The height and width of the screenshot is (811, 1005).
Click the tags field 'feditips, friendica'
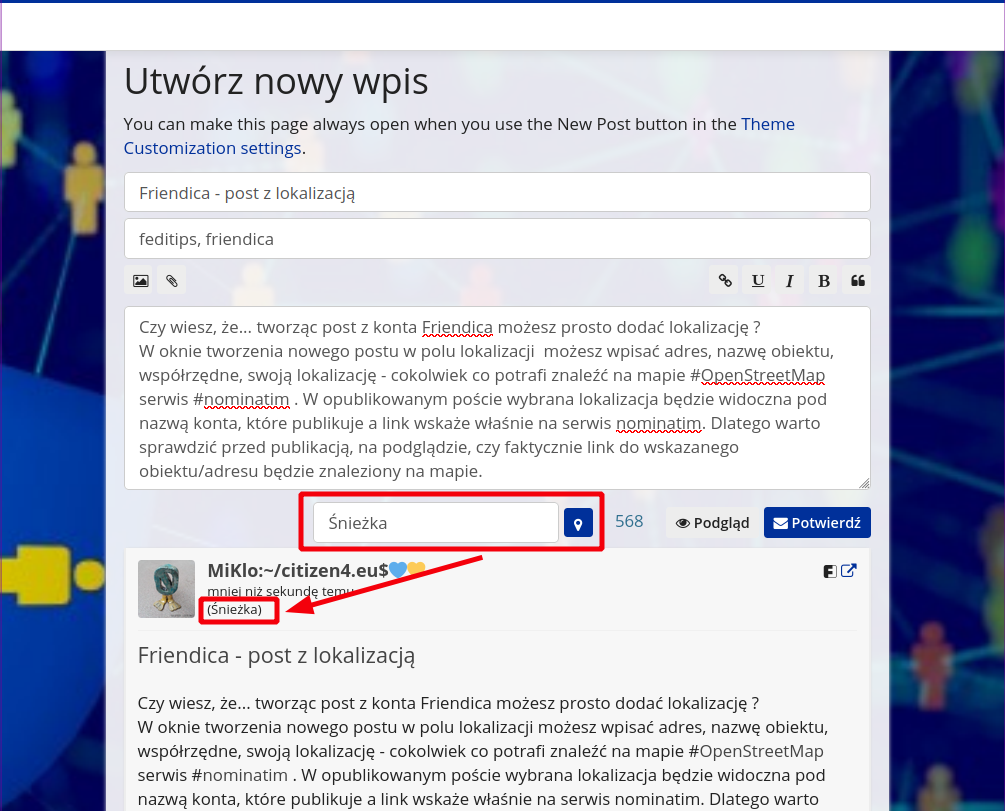point(497,239)
